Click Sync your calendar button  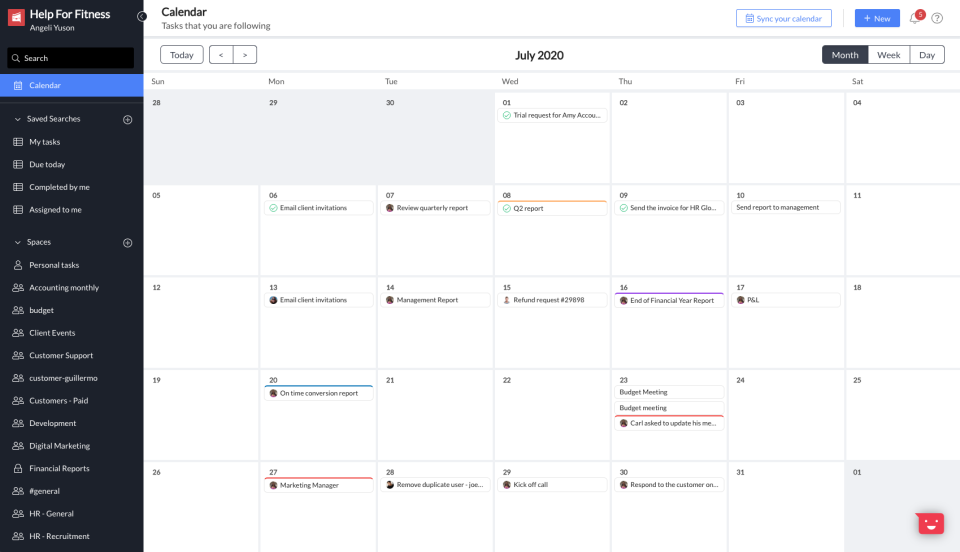(x=784, y=18)
